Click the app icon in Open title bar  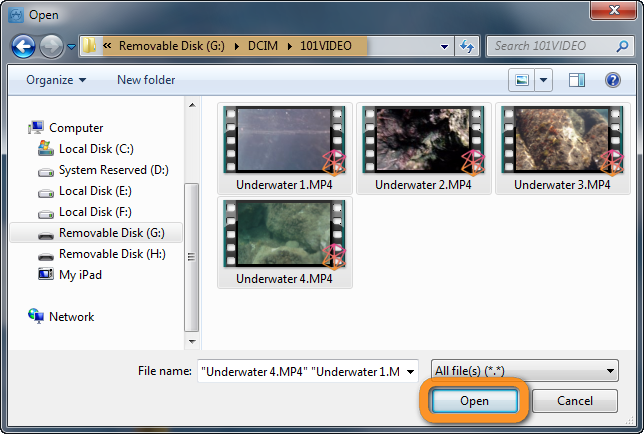point(16,15)
